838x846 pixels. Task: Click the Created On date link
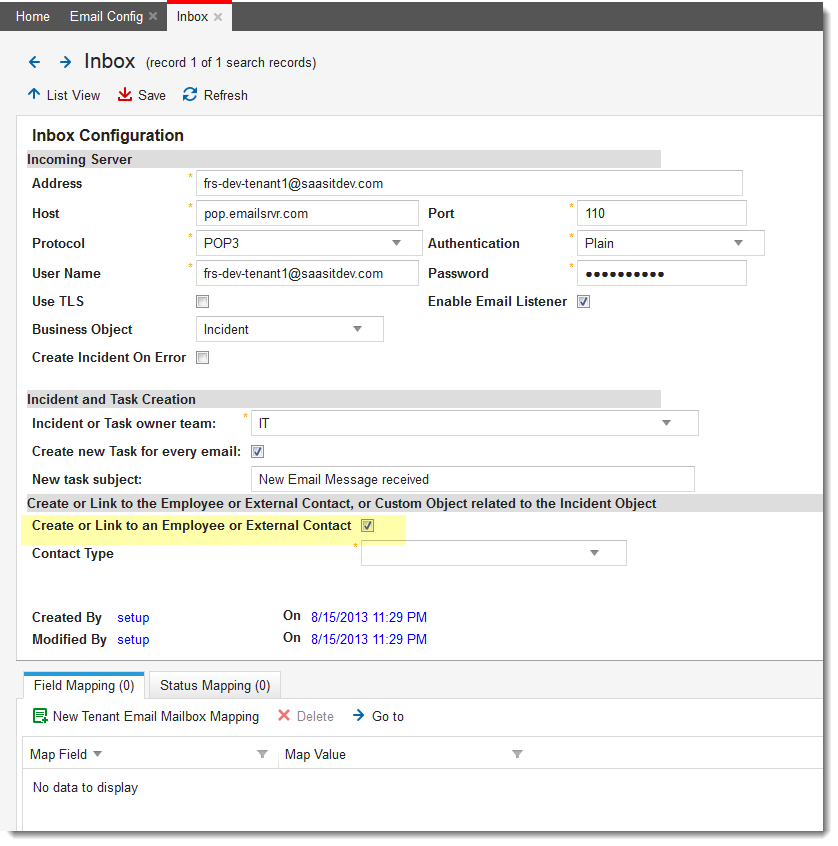point(369,617)
